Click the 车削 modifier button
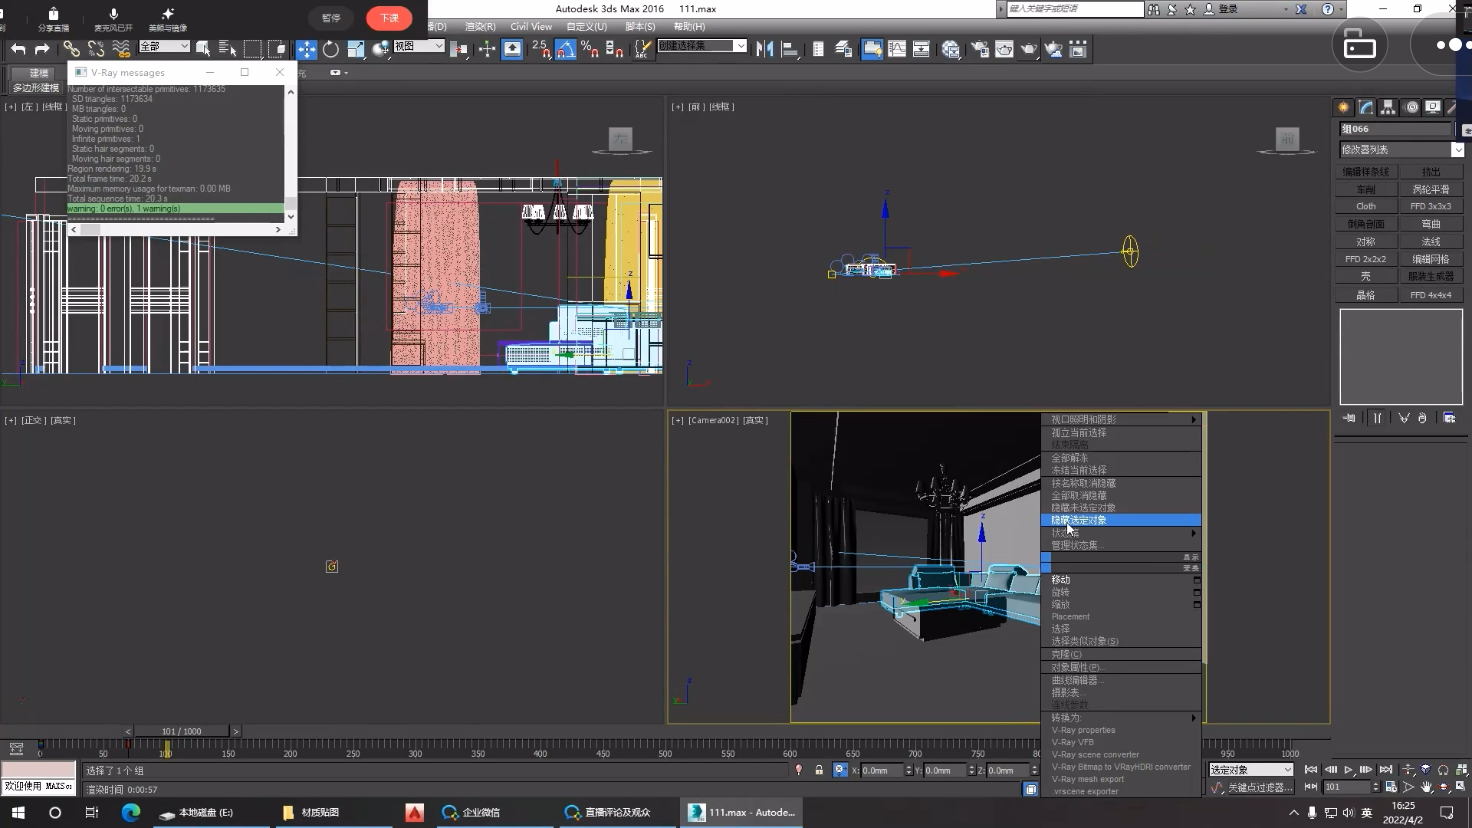This screenshot has height=828, width=1472. pyautogui.click(x=1366, y=189)
